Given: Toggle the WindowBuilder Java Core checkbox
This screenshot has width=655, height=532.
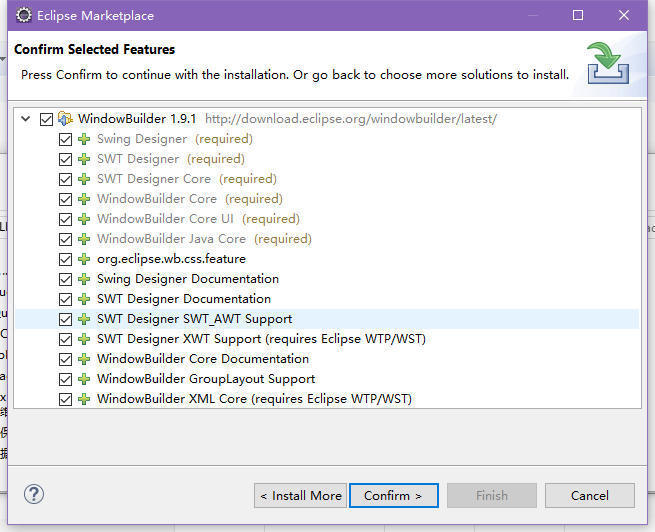Looking at the screenshot, I should [x=65, y=239].
